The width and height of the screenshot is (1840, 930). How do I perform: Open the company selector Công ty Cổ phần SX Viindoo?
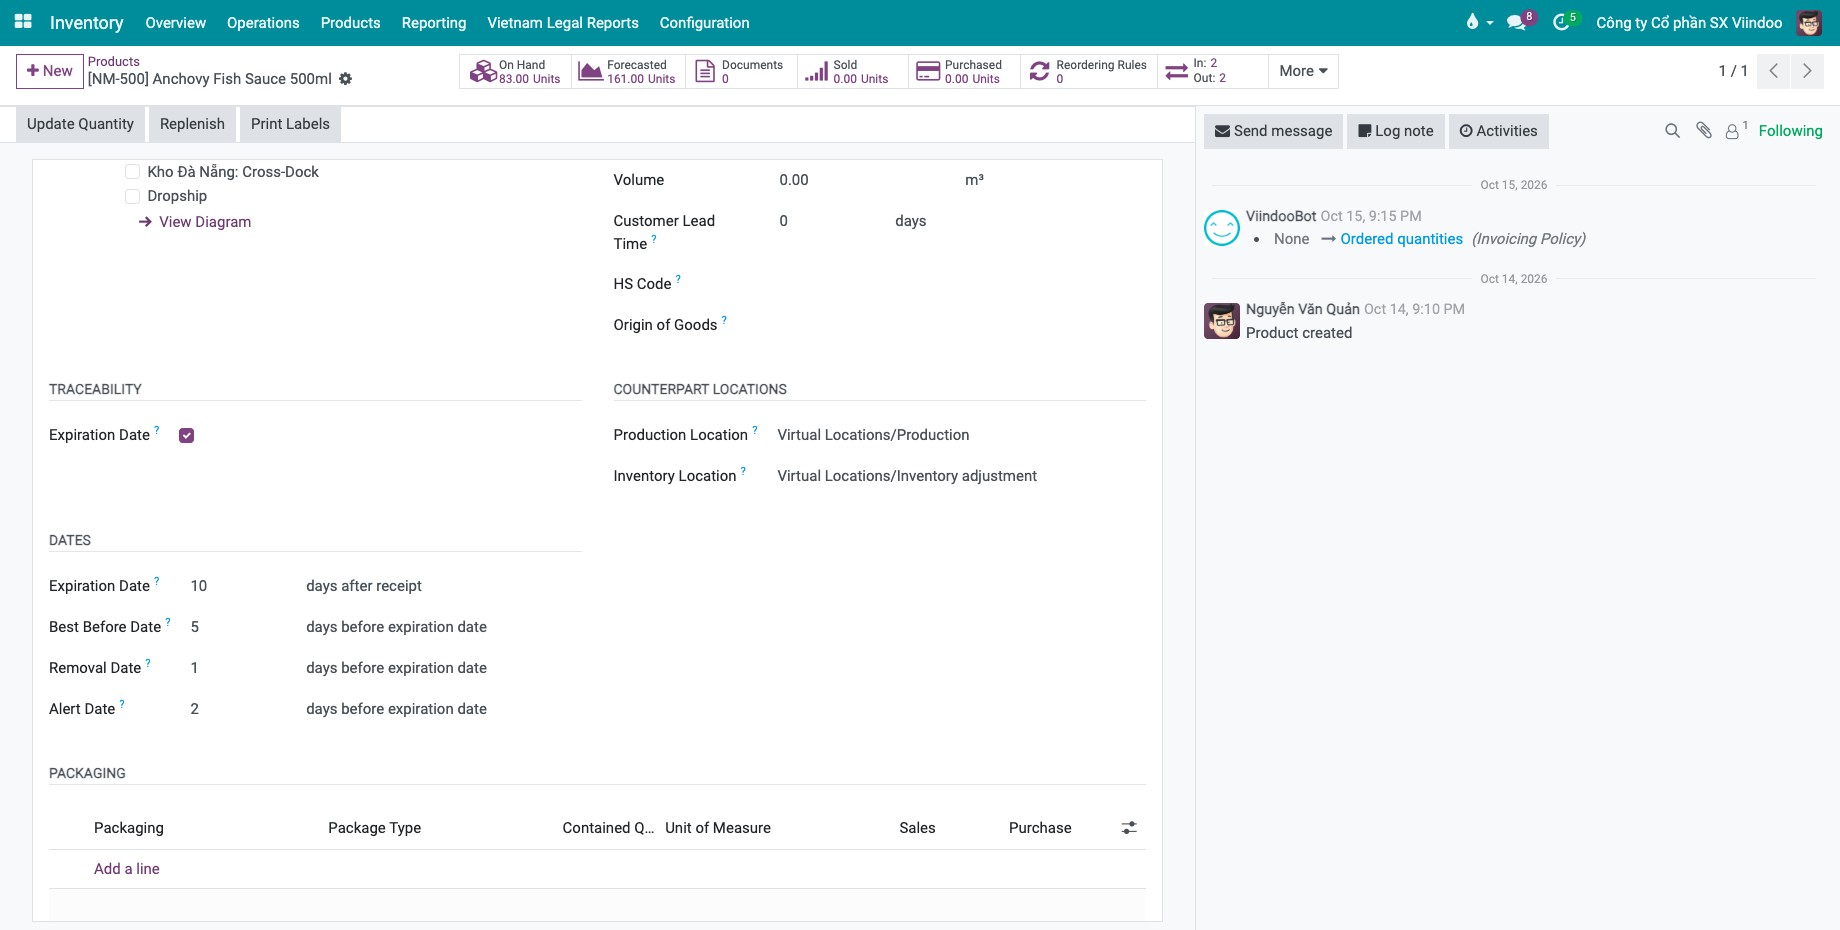pos(1689,23)
